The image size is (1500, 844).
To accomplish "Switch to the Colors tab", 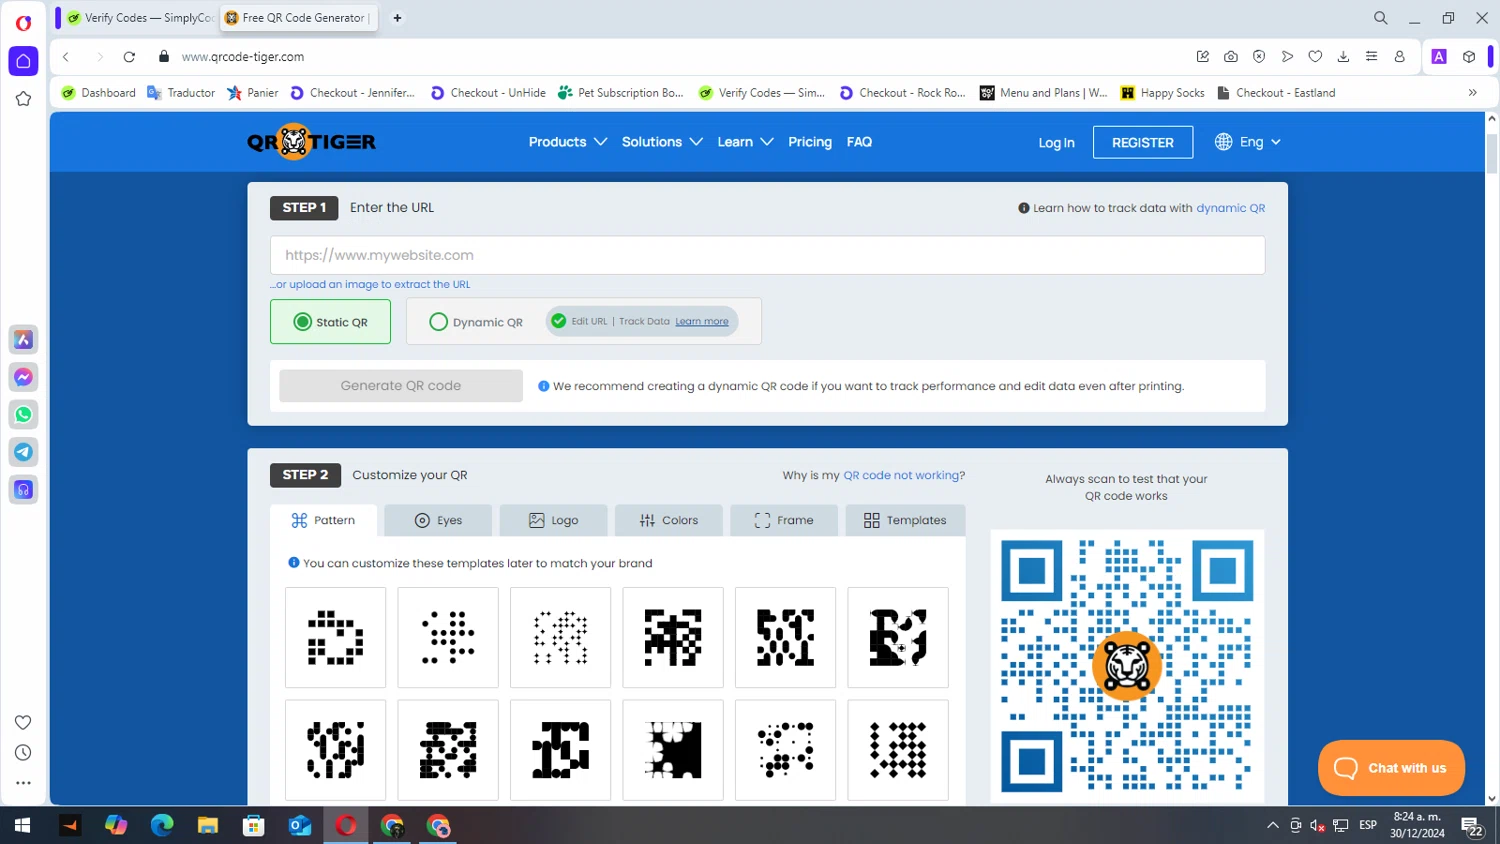I will tap(669, 520).
